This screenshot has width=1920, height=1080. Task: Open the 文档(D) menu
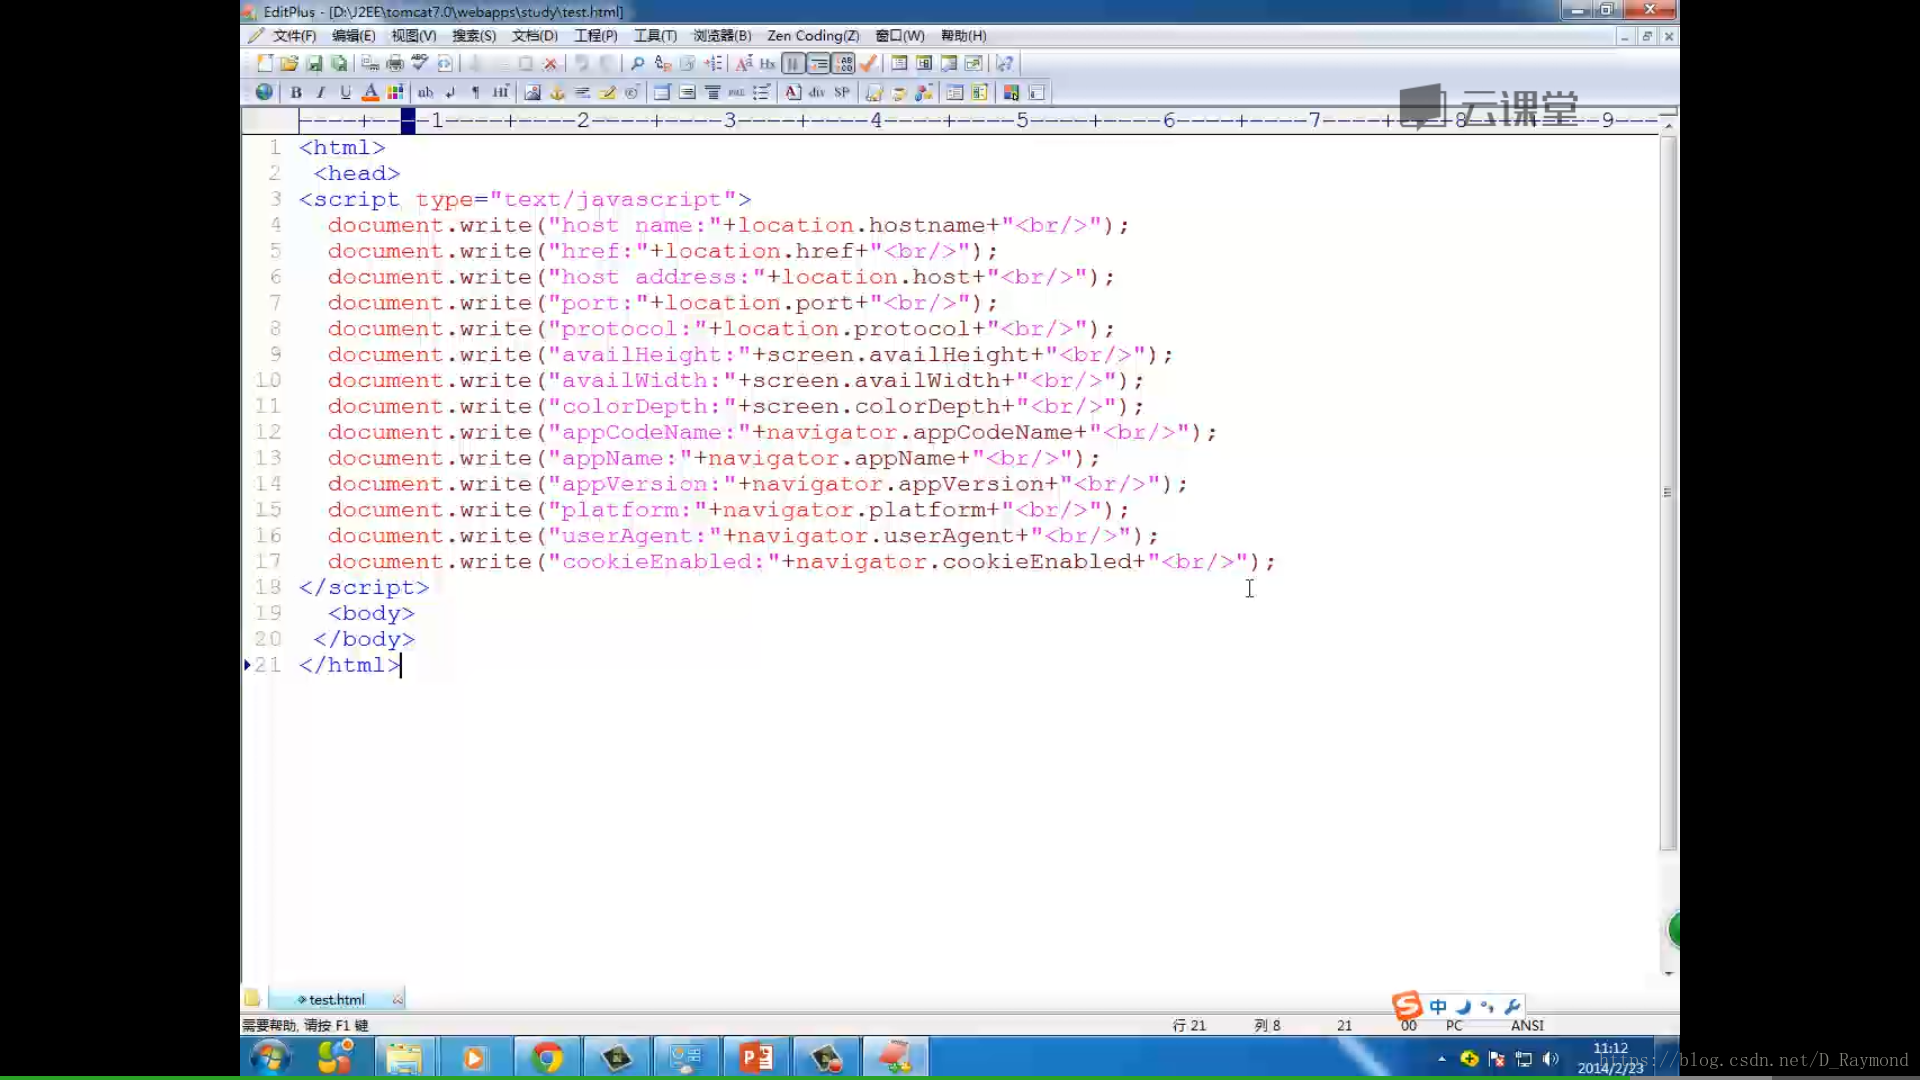534,35
